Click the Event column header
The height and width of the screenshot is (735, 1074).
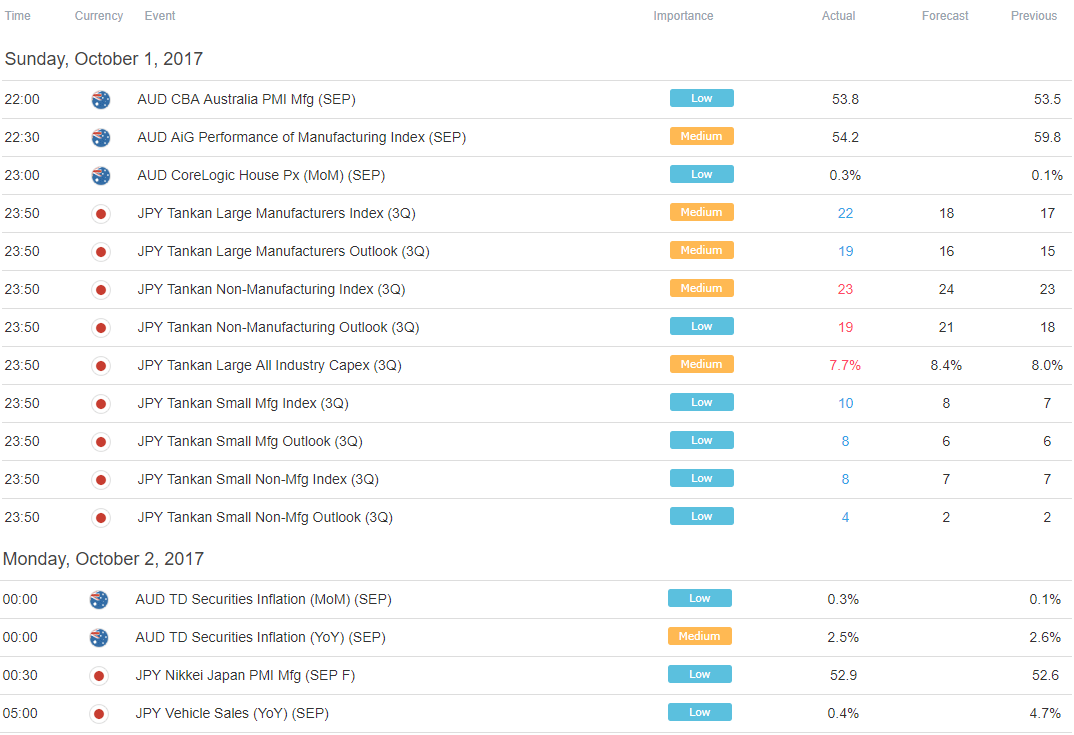tap(160, 16)
